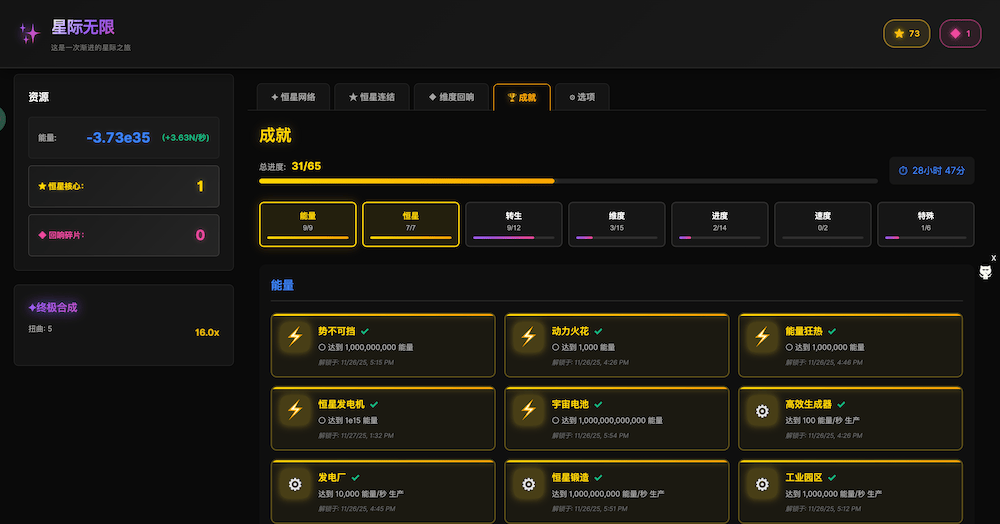Select the 特殊 achievement category
This screenshot has height=524, width=1000.
pyautogui.click(x=925, y=223)
